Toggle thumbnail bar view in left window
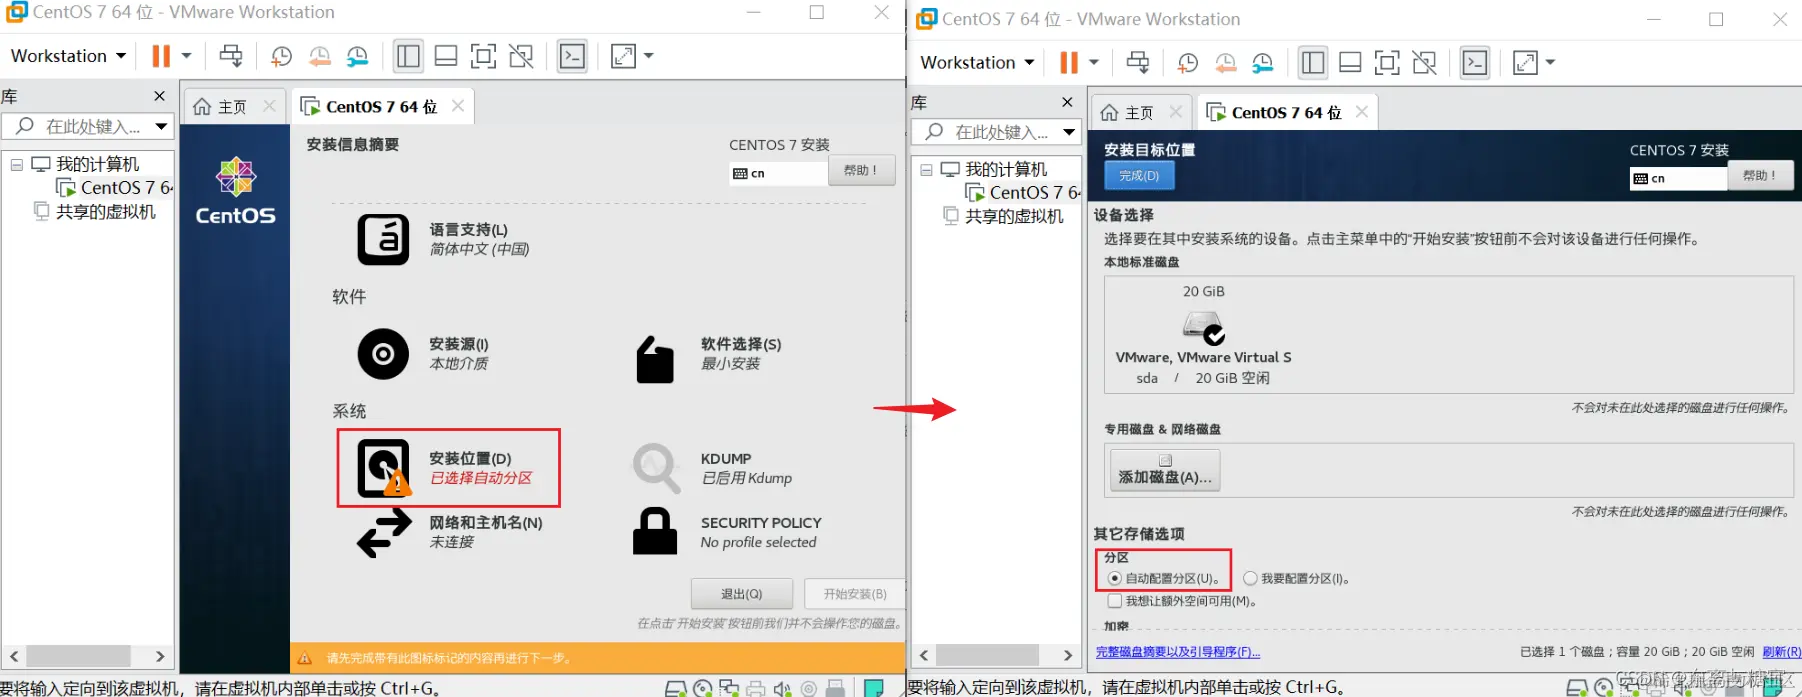The image size is (1802, 697). (x=446, y=56)
